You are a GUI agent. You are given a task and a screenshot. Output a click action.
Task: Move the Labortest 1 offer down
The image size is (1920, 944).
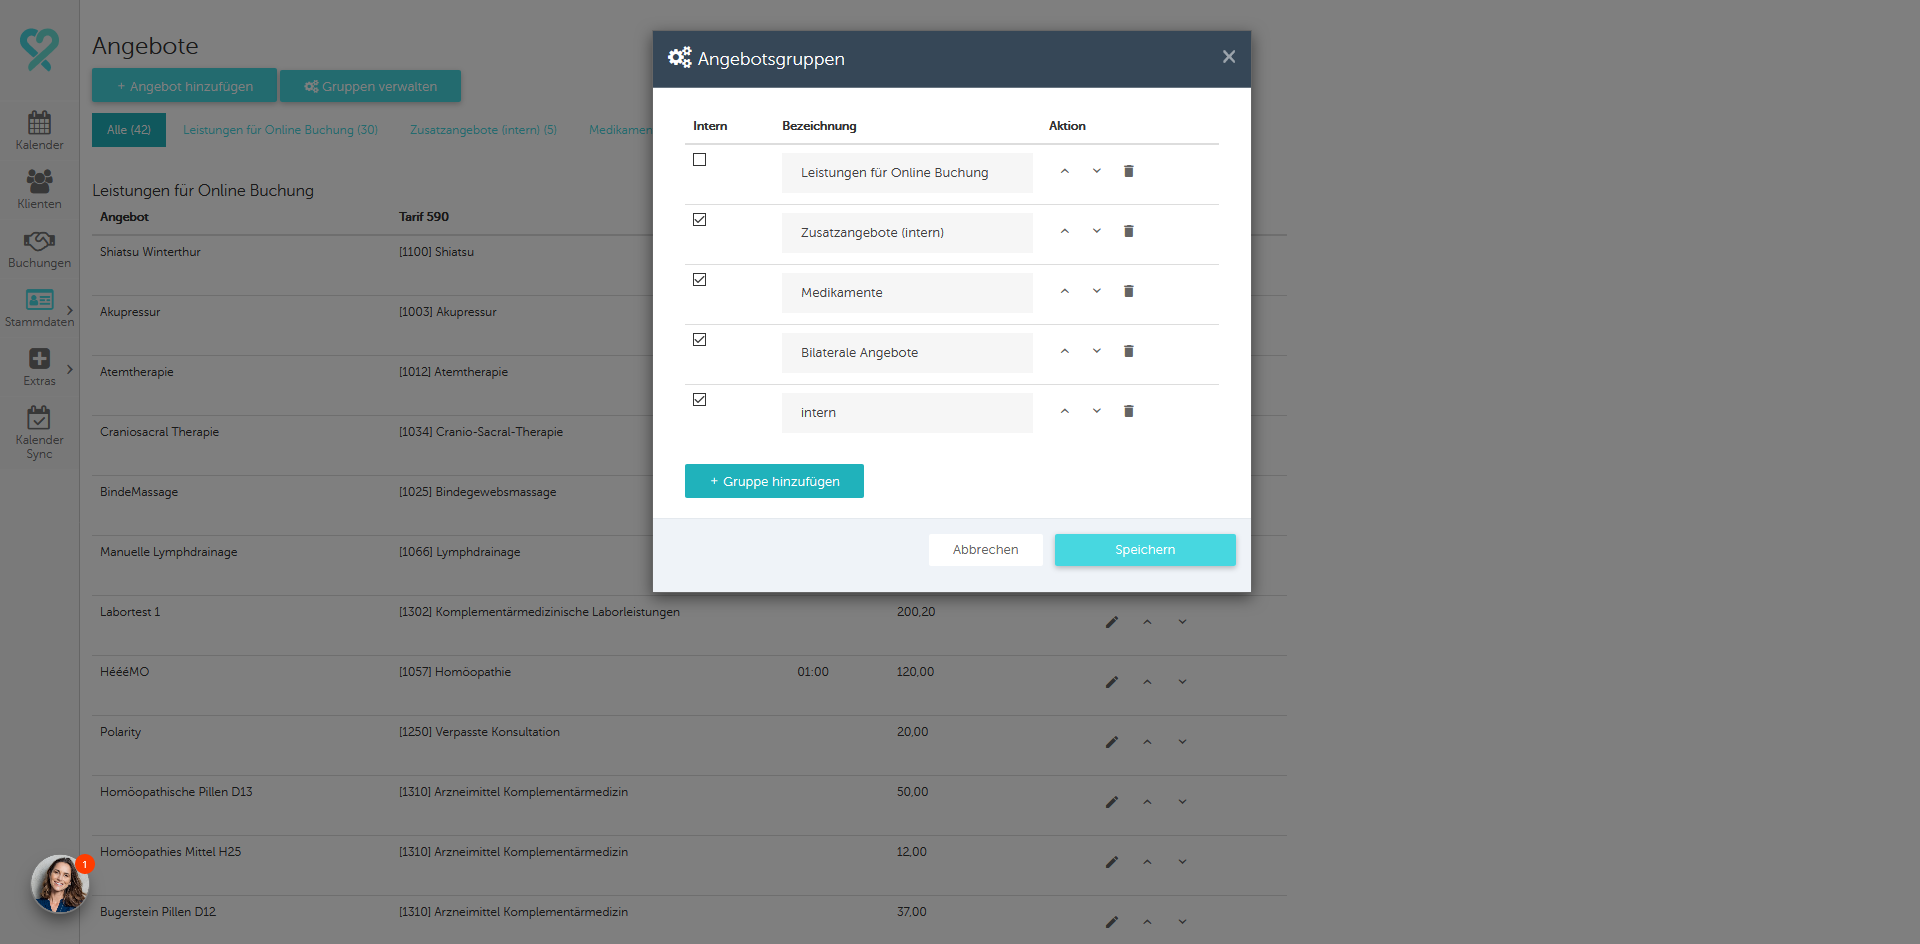[x=1182, y=622]
